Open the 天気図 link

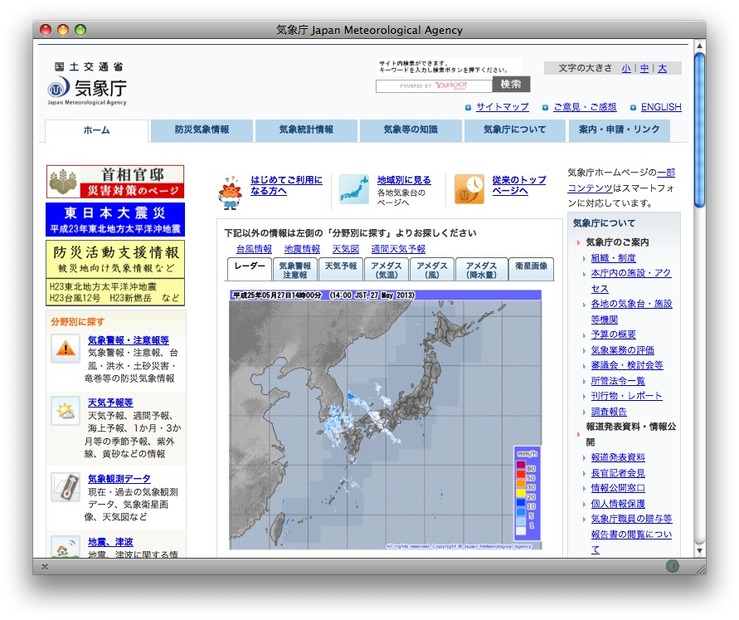click(345, 249)
